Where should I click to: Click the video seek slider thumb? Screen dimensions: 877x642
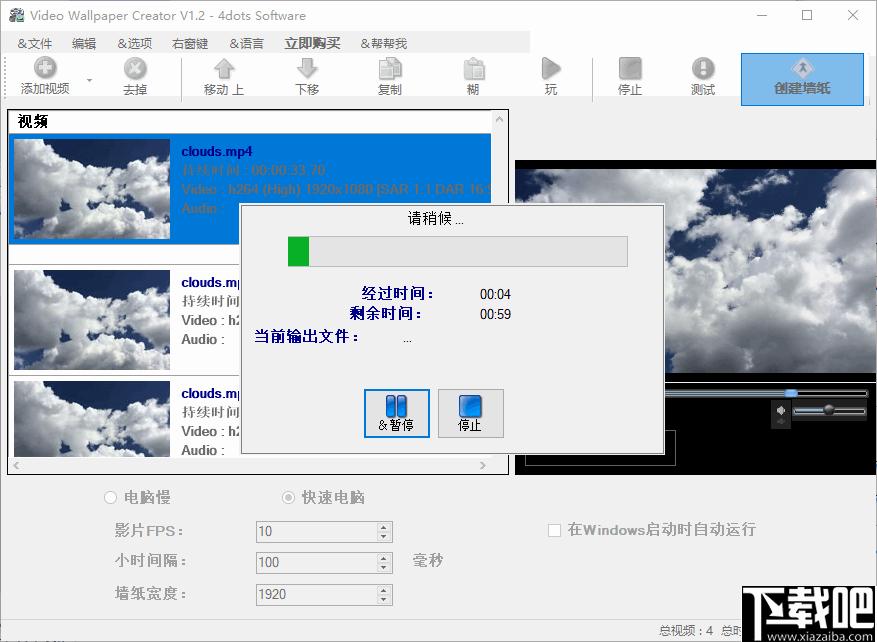(x=791, y=394)
